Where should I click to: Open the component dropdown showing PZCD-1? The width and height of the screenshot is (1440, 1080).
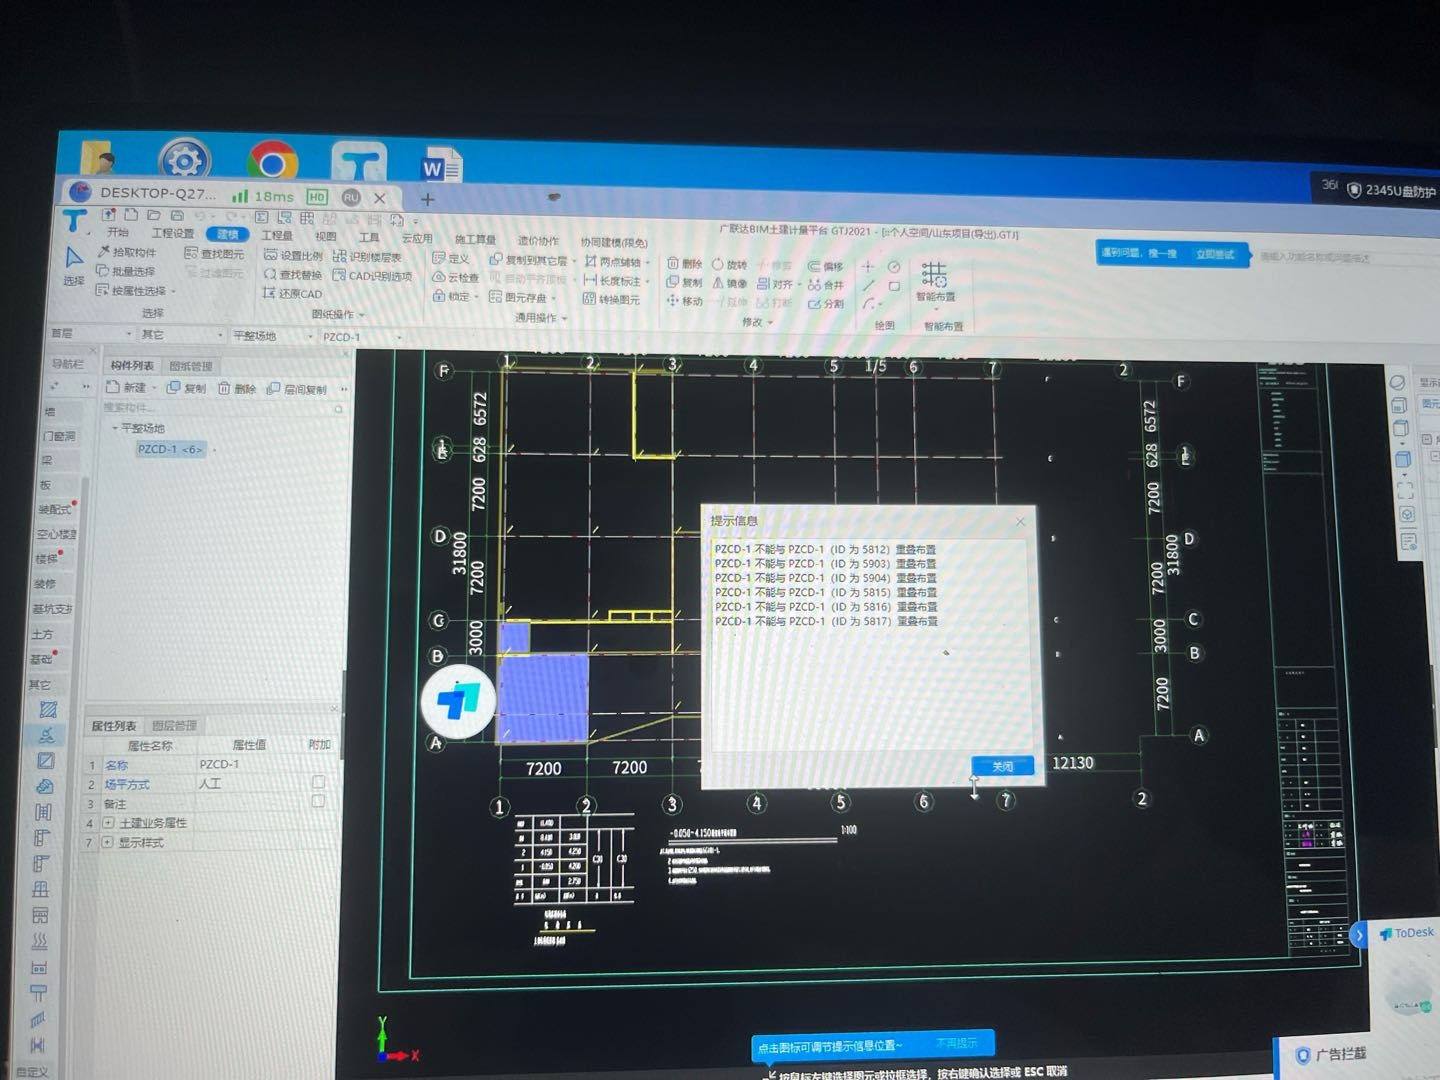tap(362, 337)
